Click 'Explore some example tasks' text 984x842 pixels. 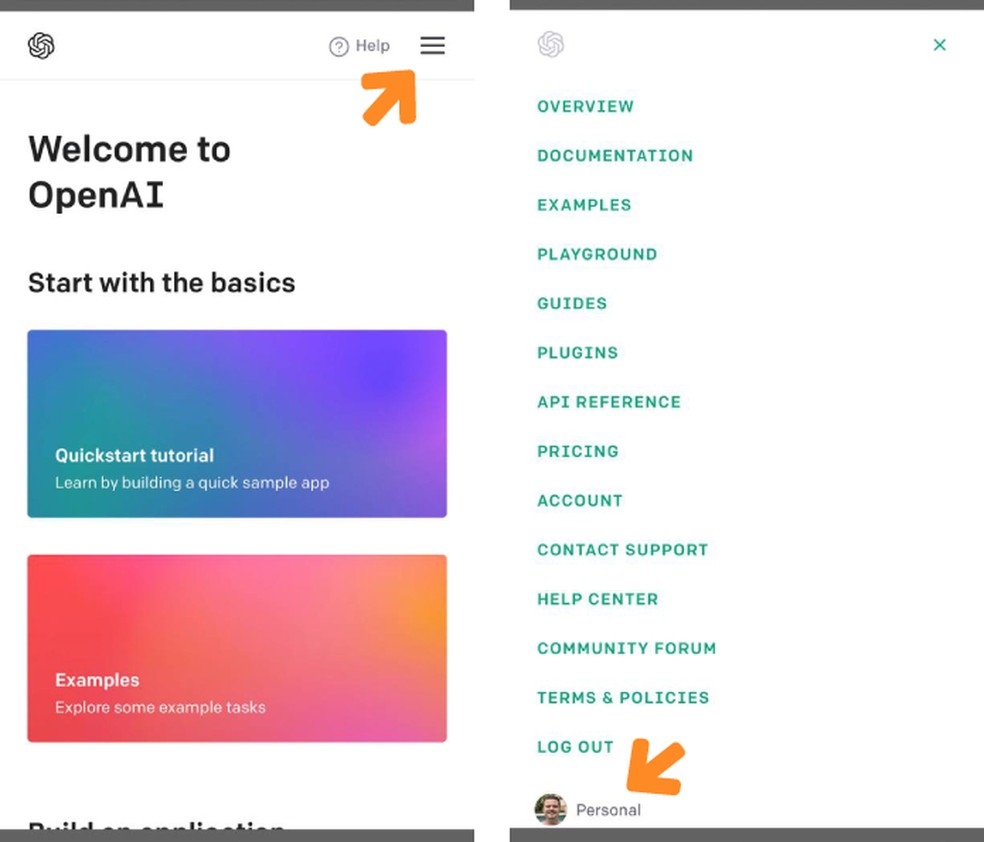(x=160, y=707)
